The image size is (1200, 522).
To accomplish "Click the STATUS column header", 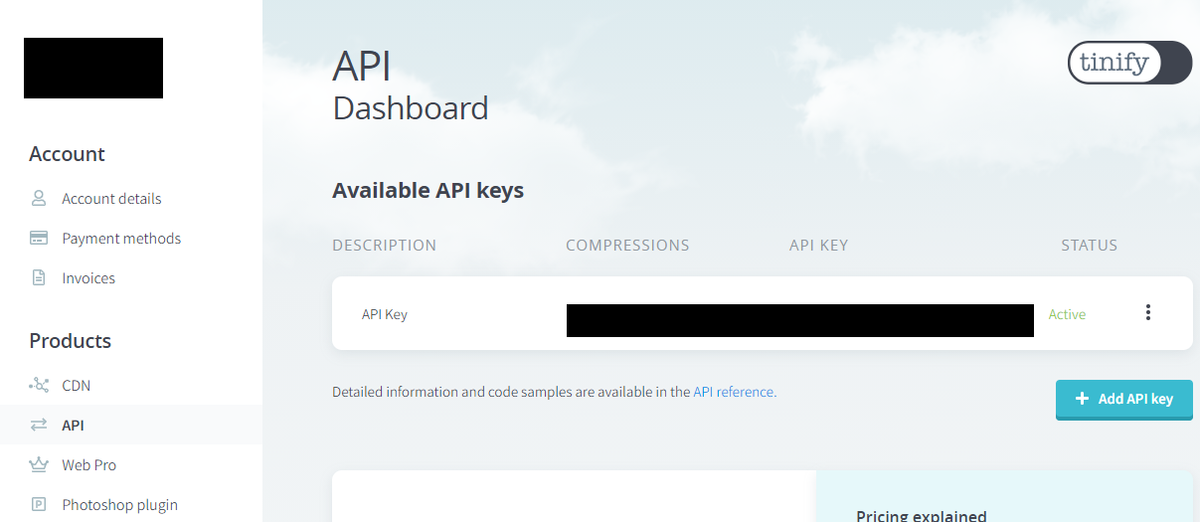I will (1089, 245).
